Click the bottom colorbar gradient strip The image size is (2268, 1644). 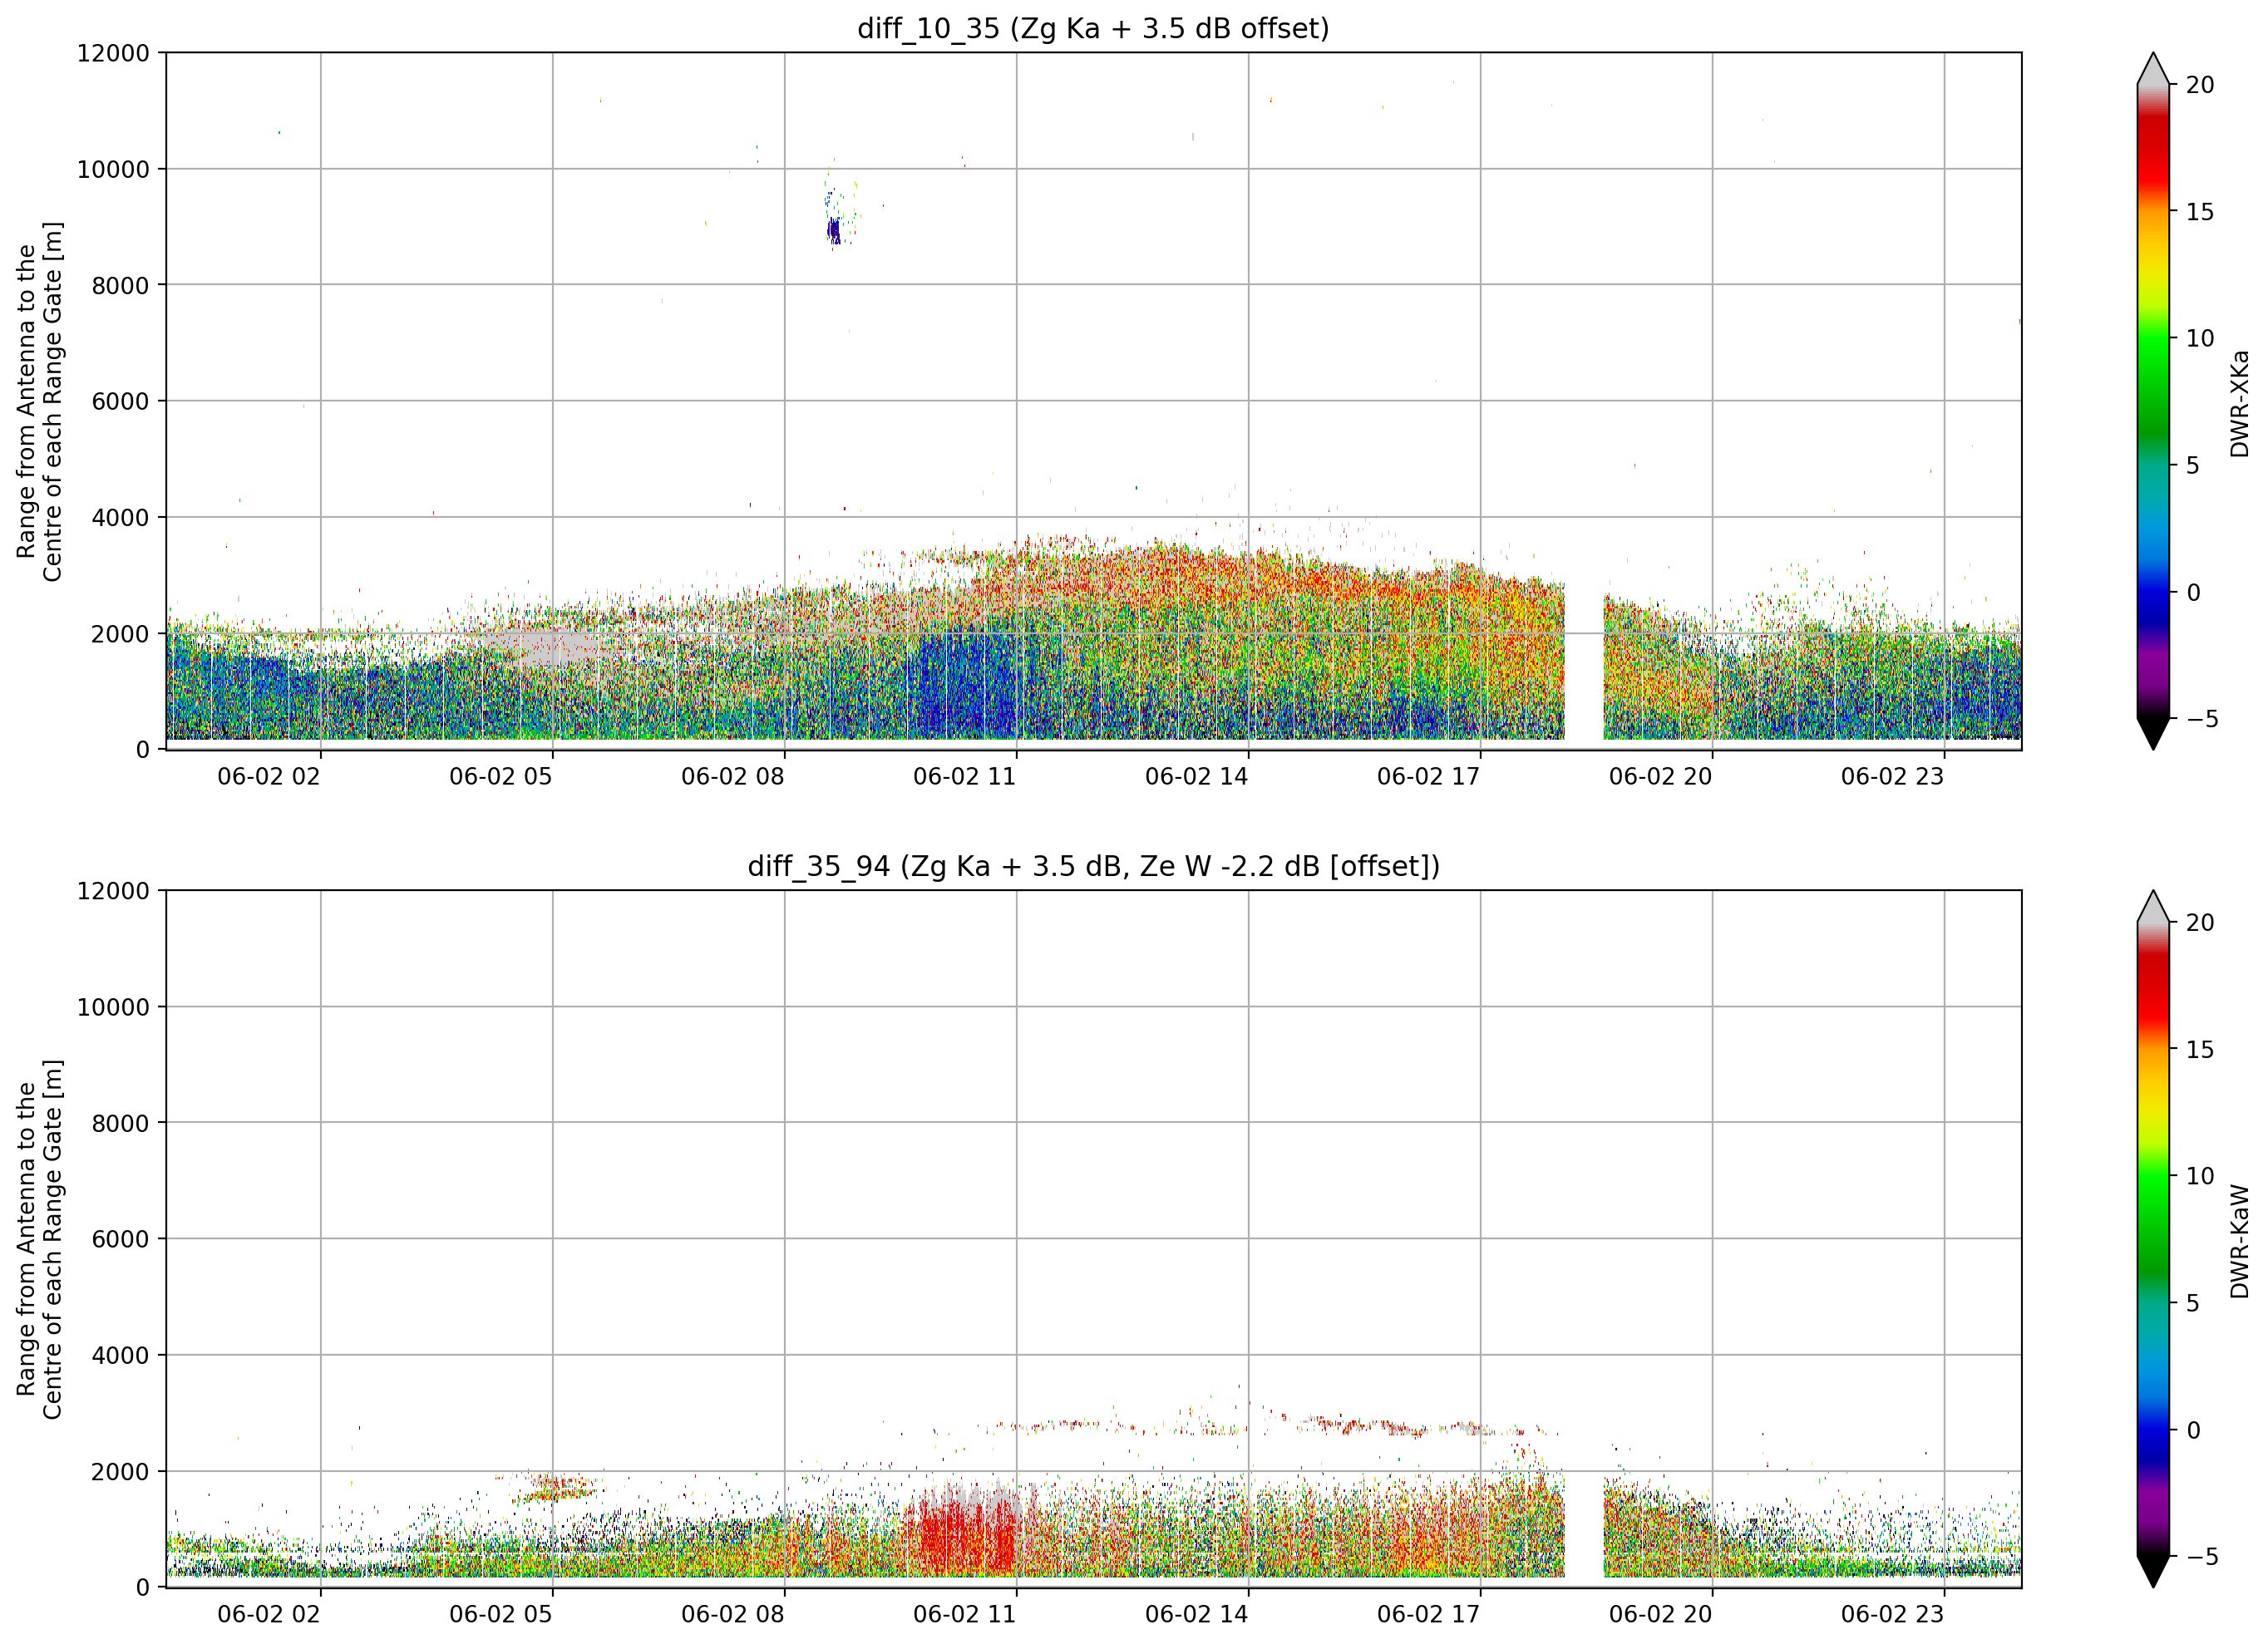coord(2153,1239)
